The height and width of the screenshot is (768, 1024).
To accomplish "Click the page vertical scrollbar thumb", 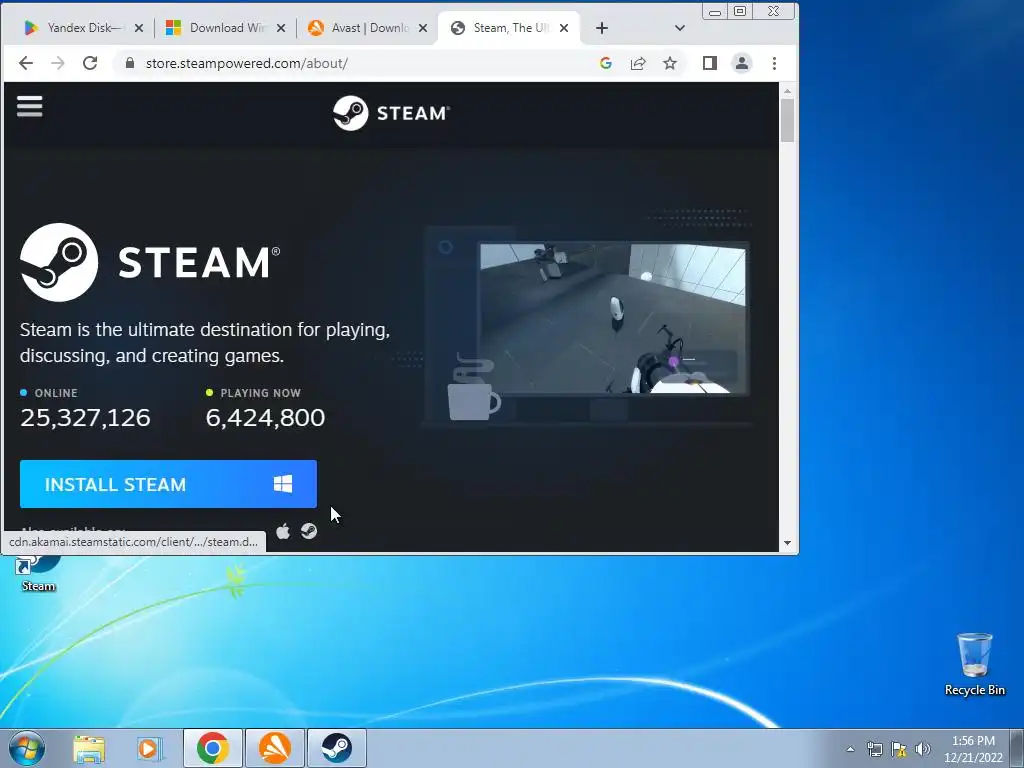I will pos(787,121).
